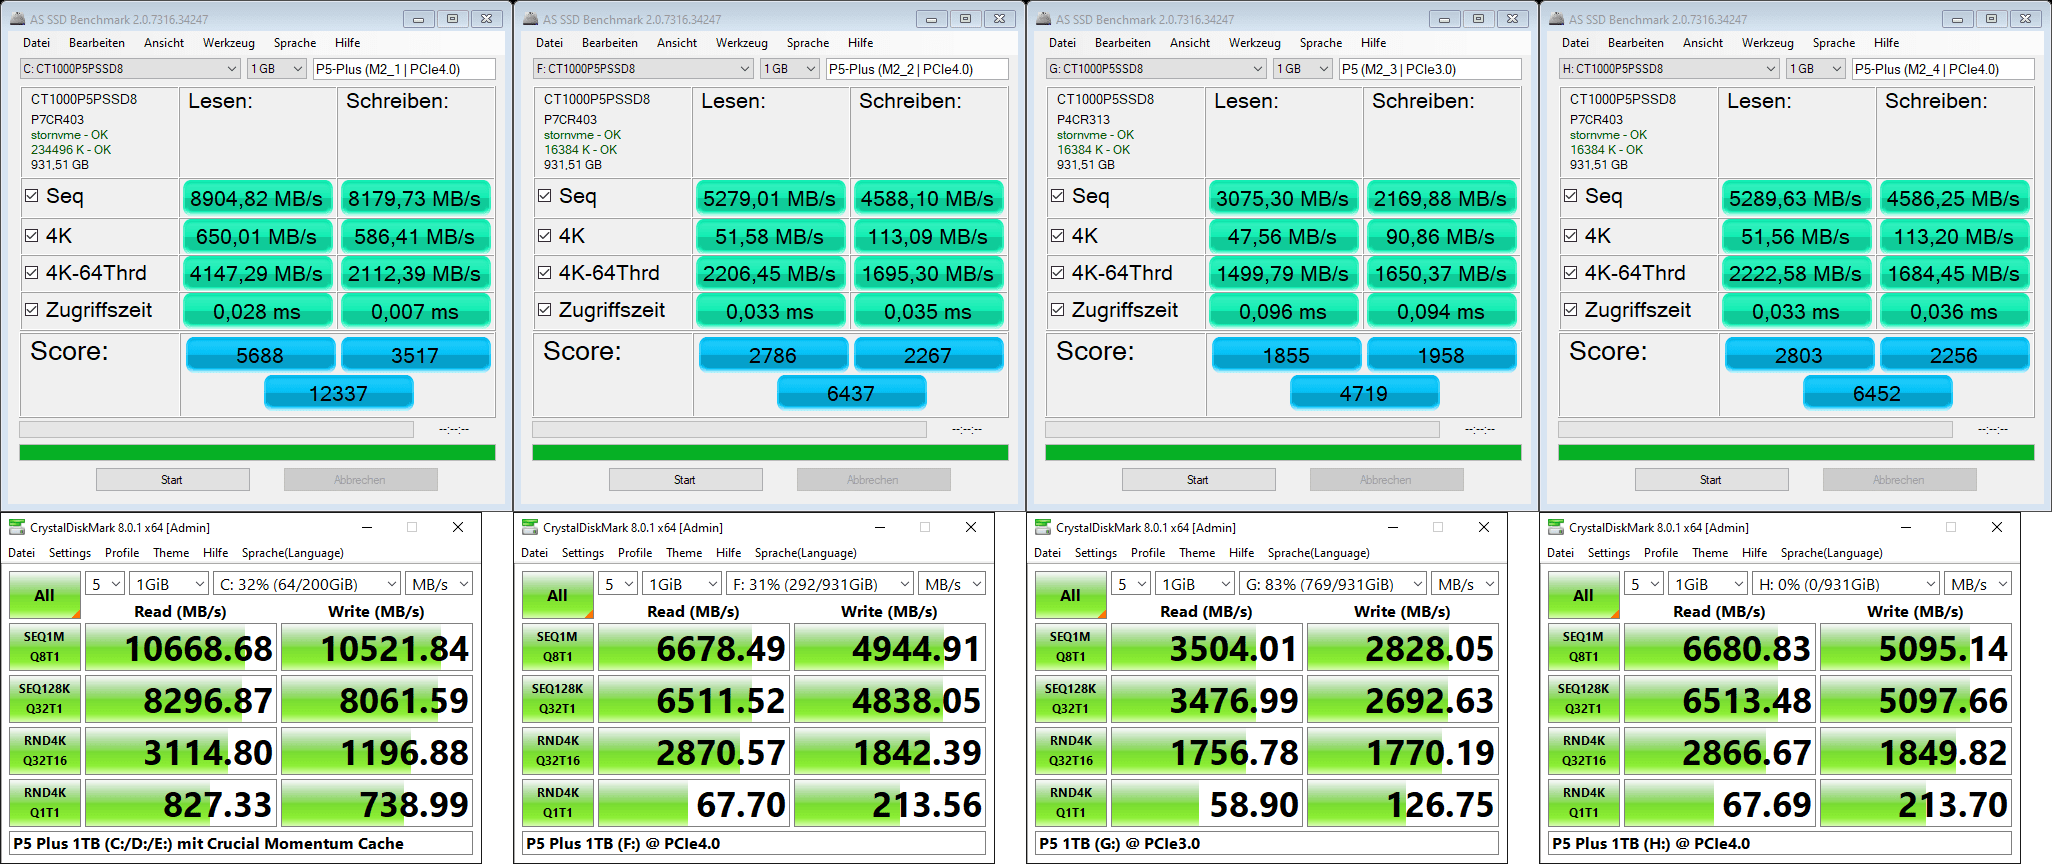Screen dimensions: 2052x864
Task: Click CrystalDiskMark title icon in F: window
Action: click(x=530, y=527)
